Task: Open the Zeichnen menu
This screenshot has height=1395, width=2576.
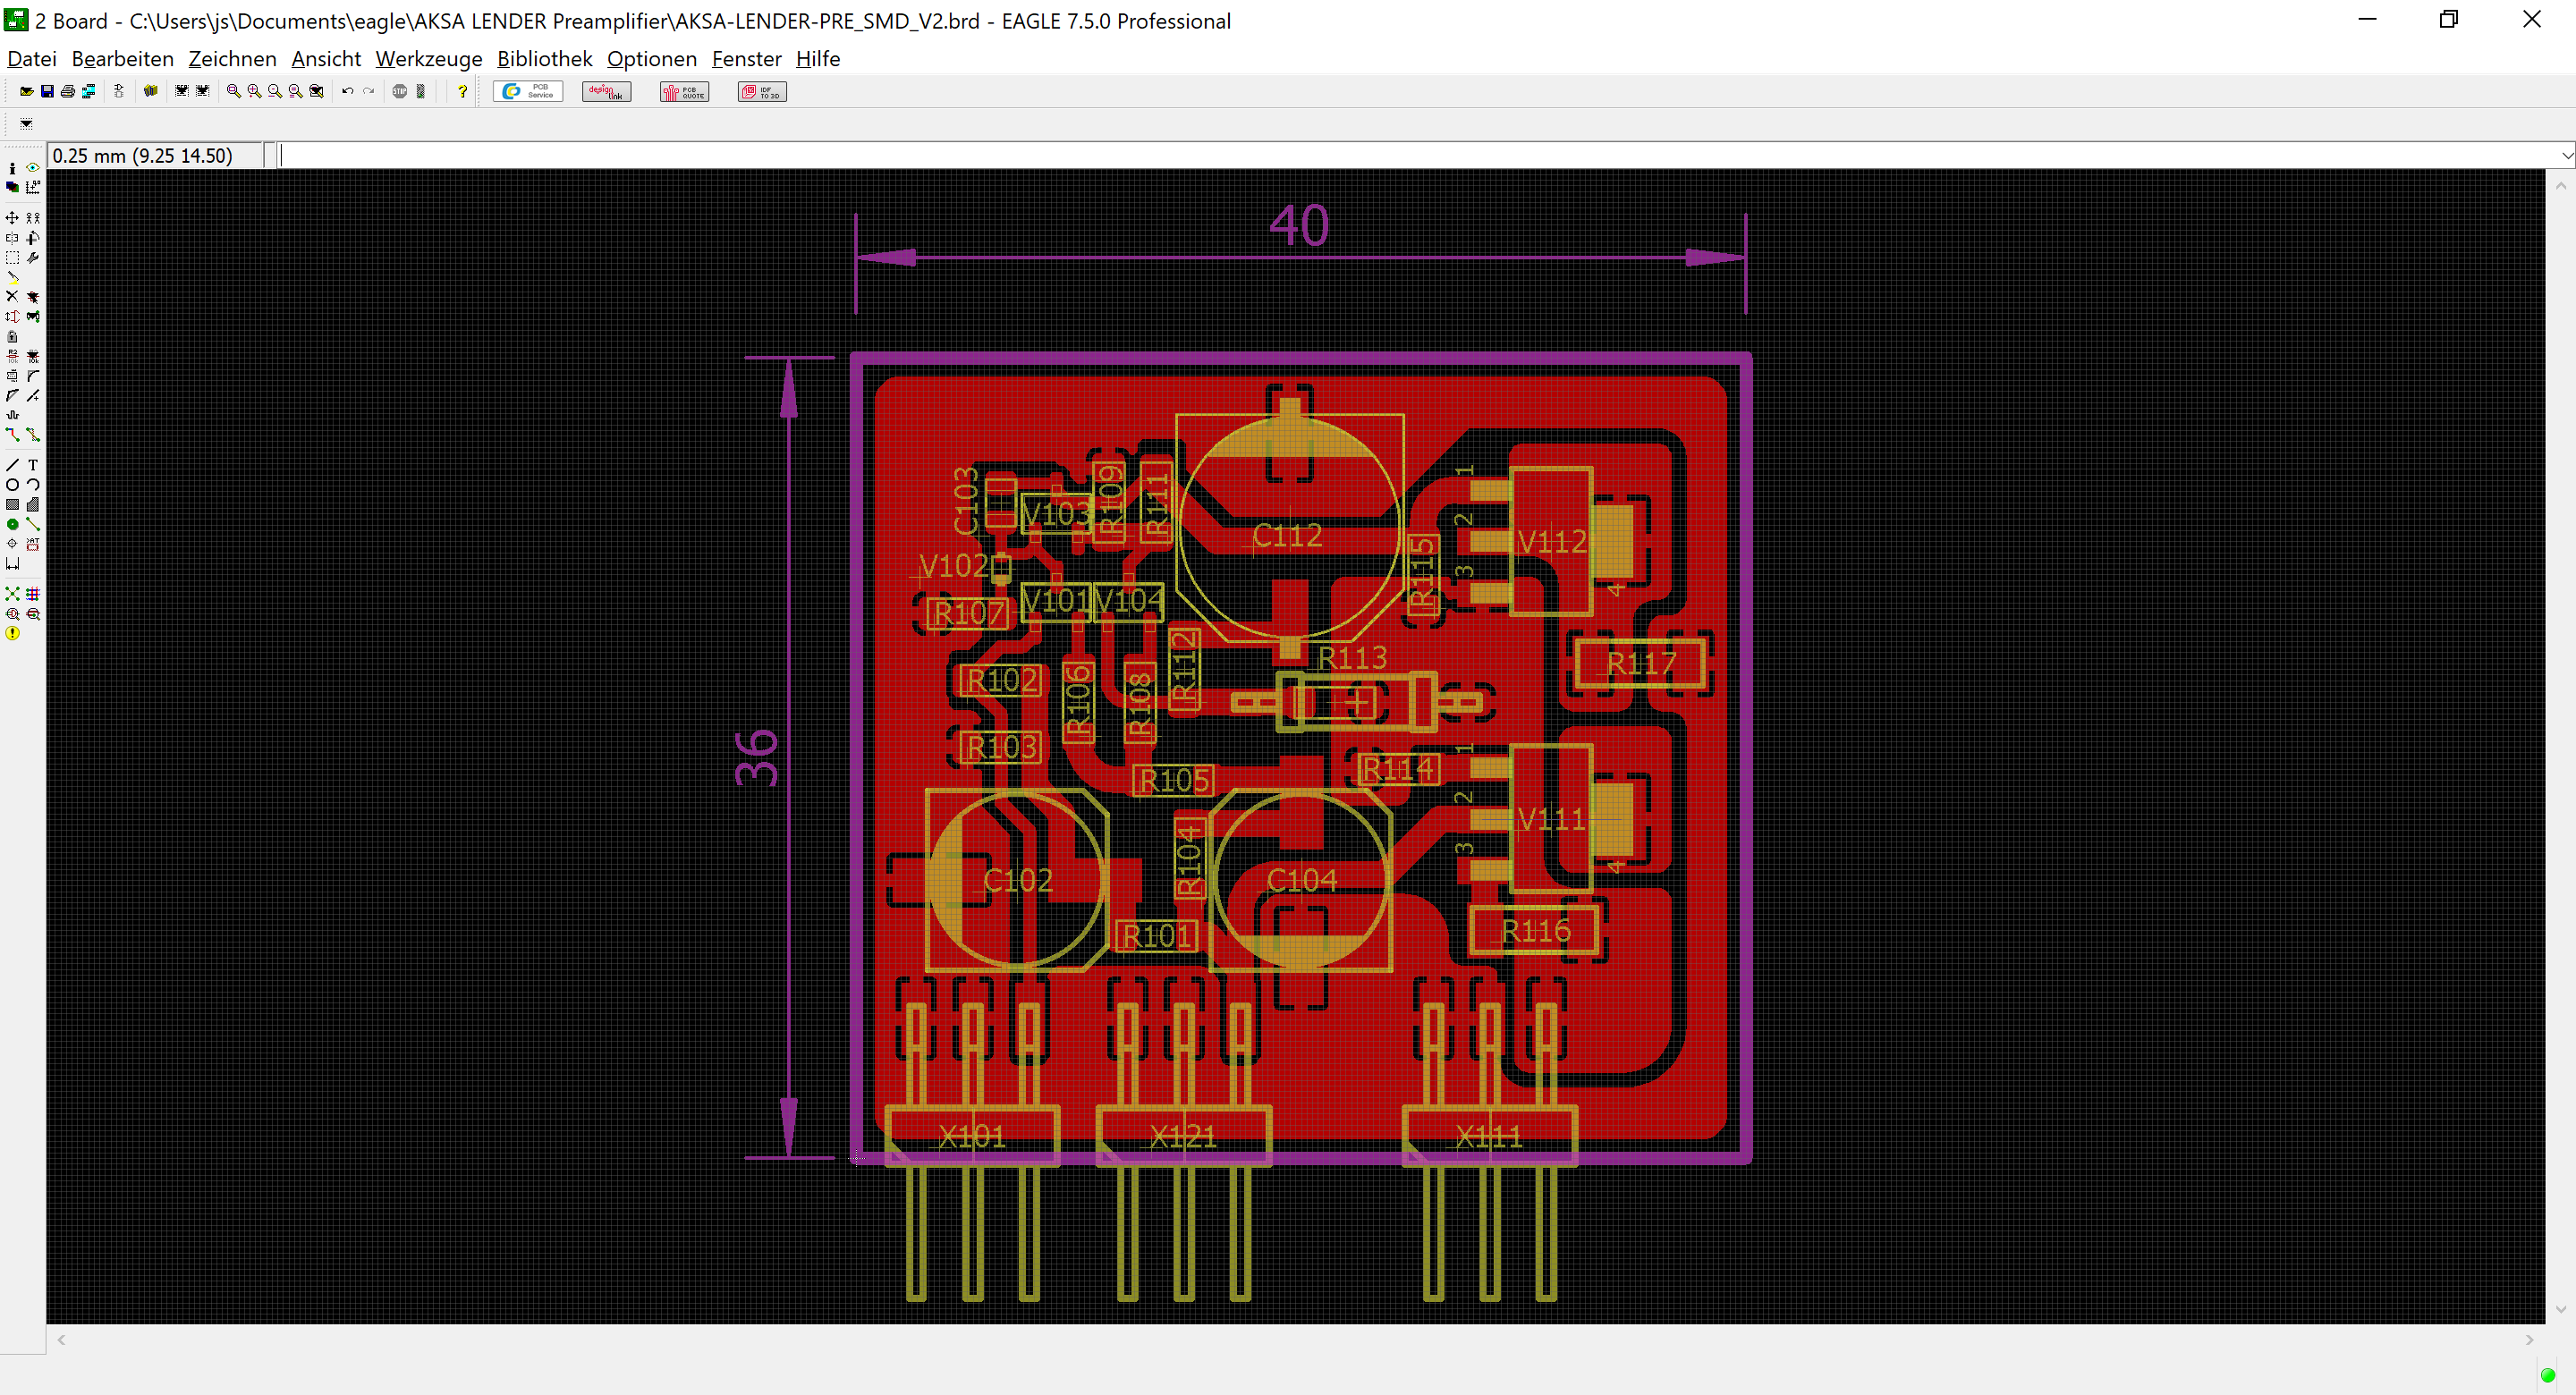Action: point(232,59)
